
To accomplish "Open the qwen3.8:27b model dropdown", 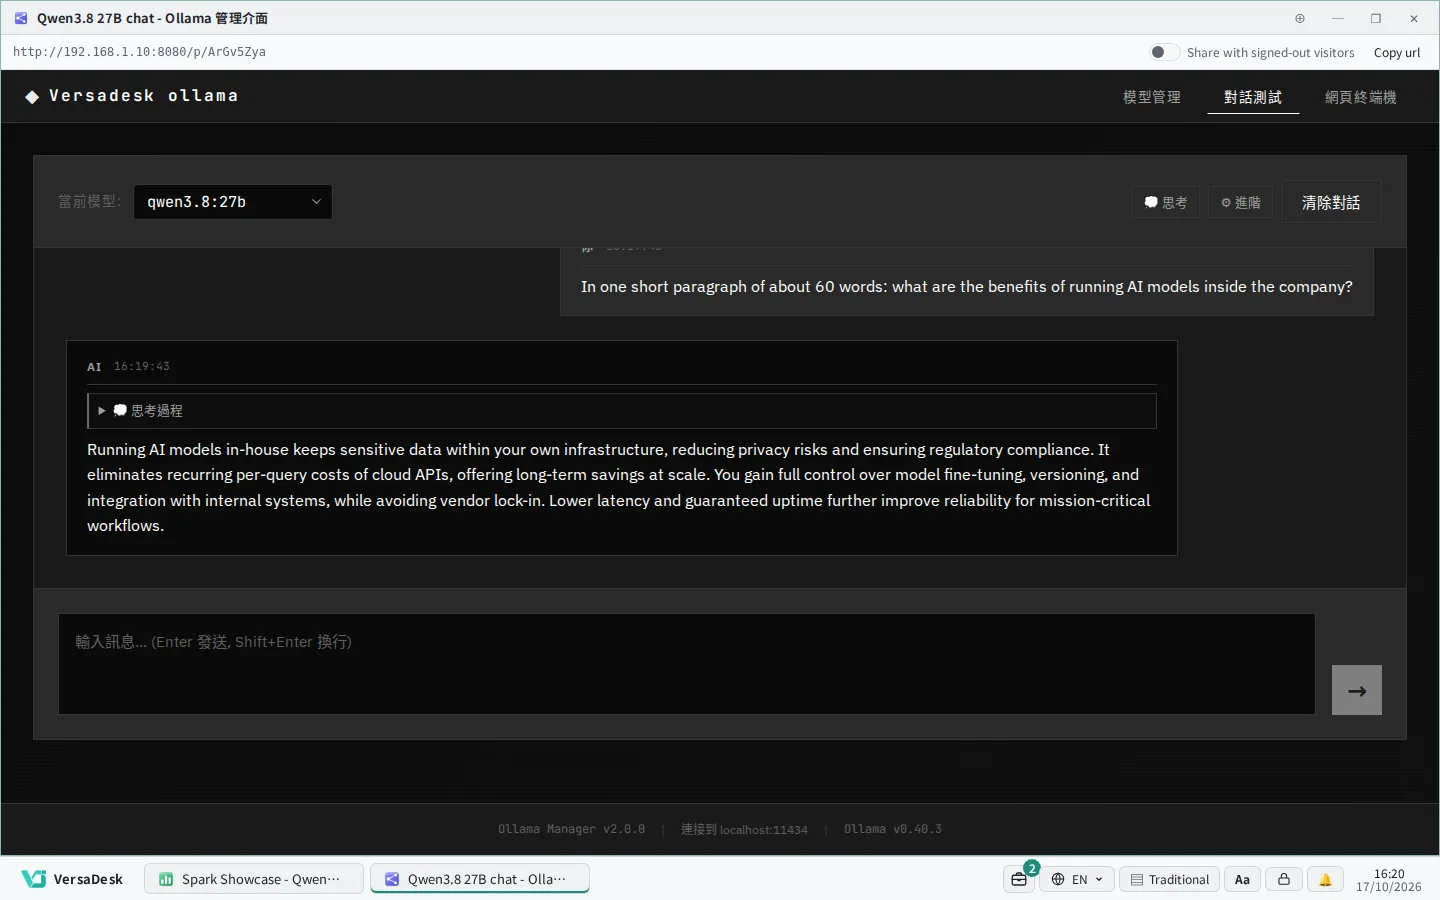I will click(x=233, y=202).
